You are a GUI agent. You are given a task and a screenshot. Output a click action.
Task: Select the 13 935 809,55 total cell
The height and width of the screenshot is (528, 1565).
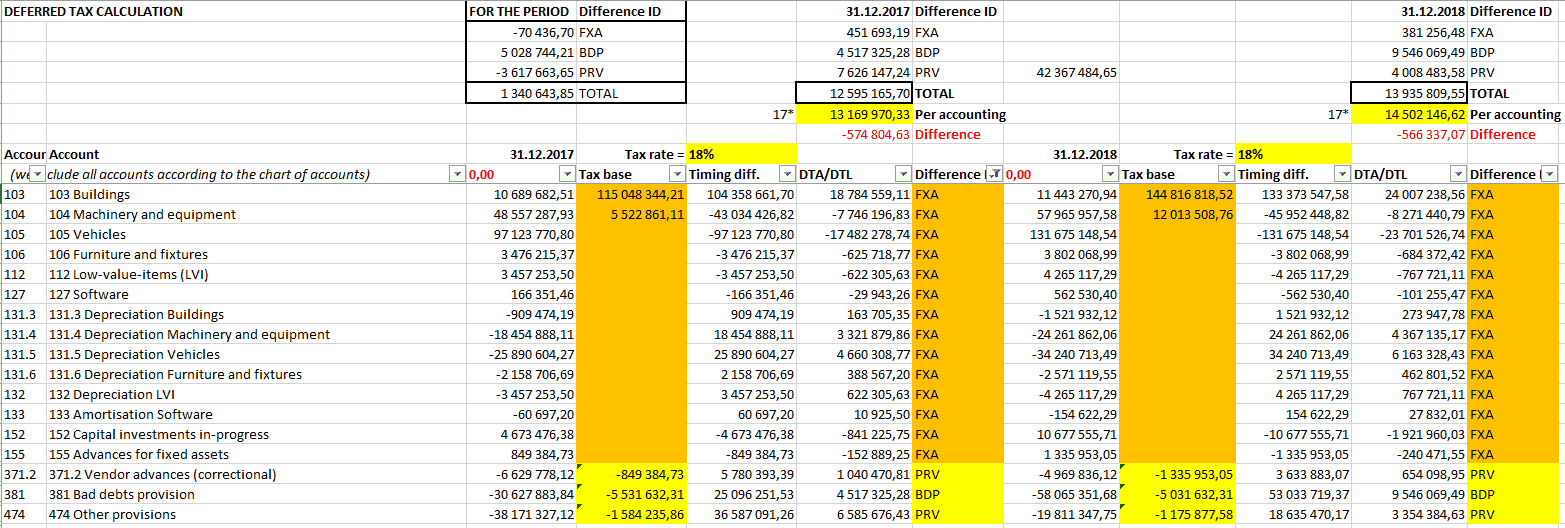pos(1409,93)
